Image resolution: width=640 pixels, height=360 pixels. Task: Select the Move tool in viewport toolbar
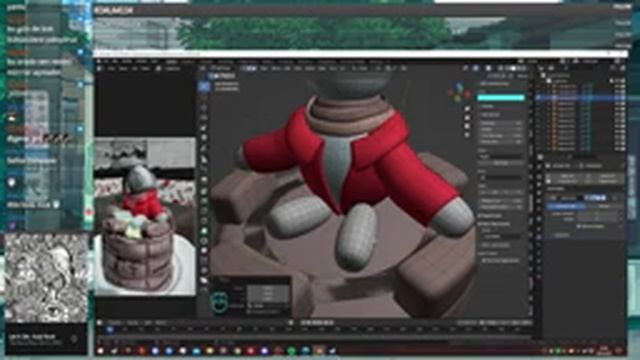click(x=204, y=108)
